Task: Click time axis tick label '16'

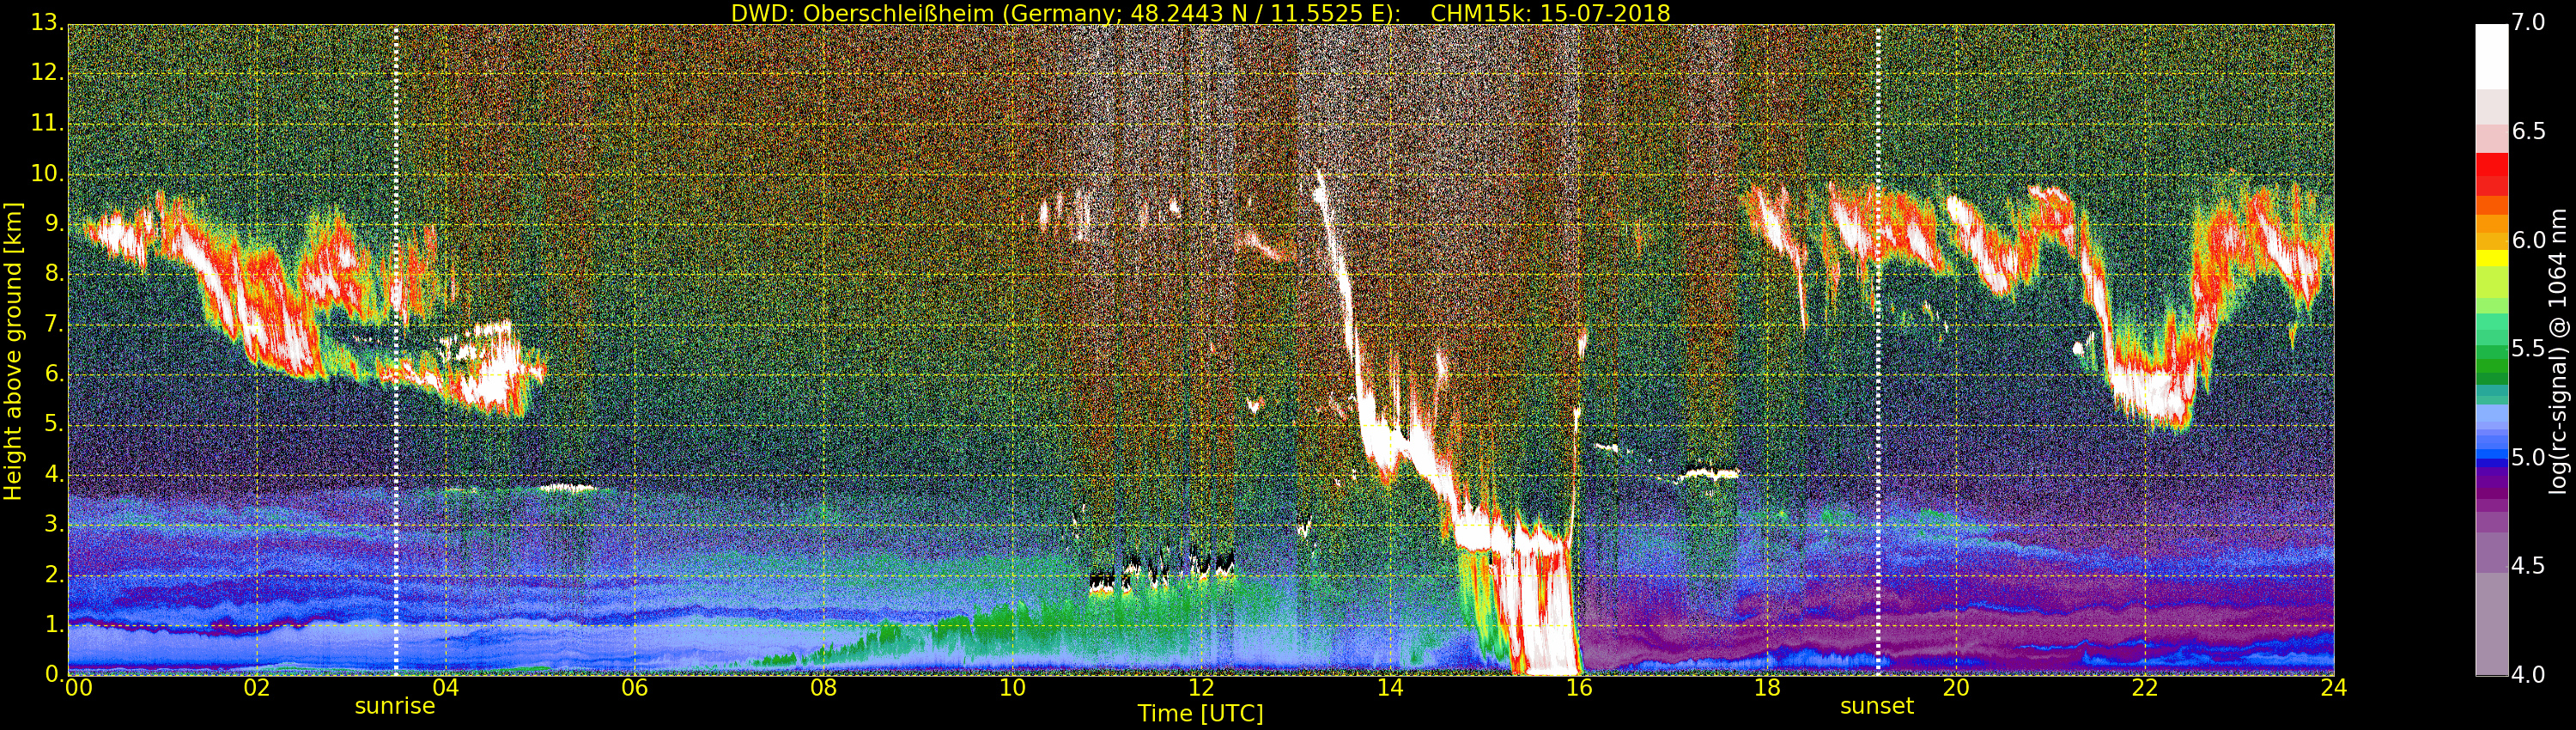Action: point(1579,687)
